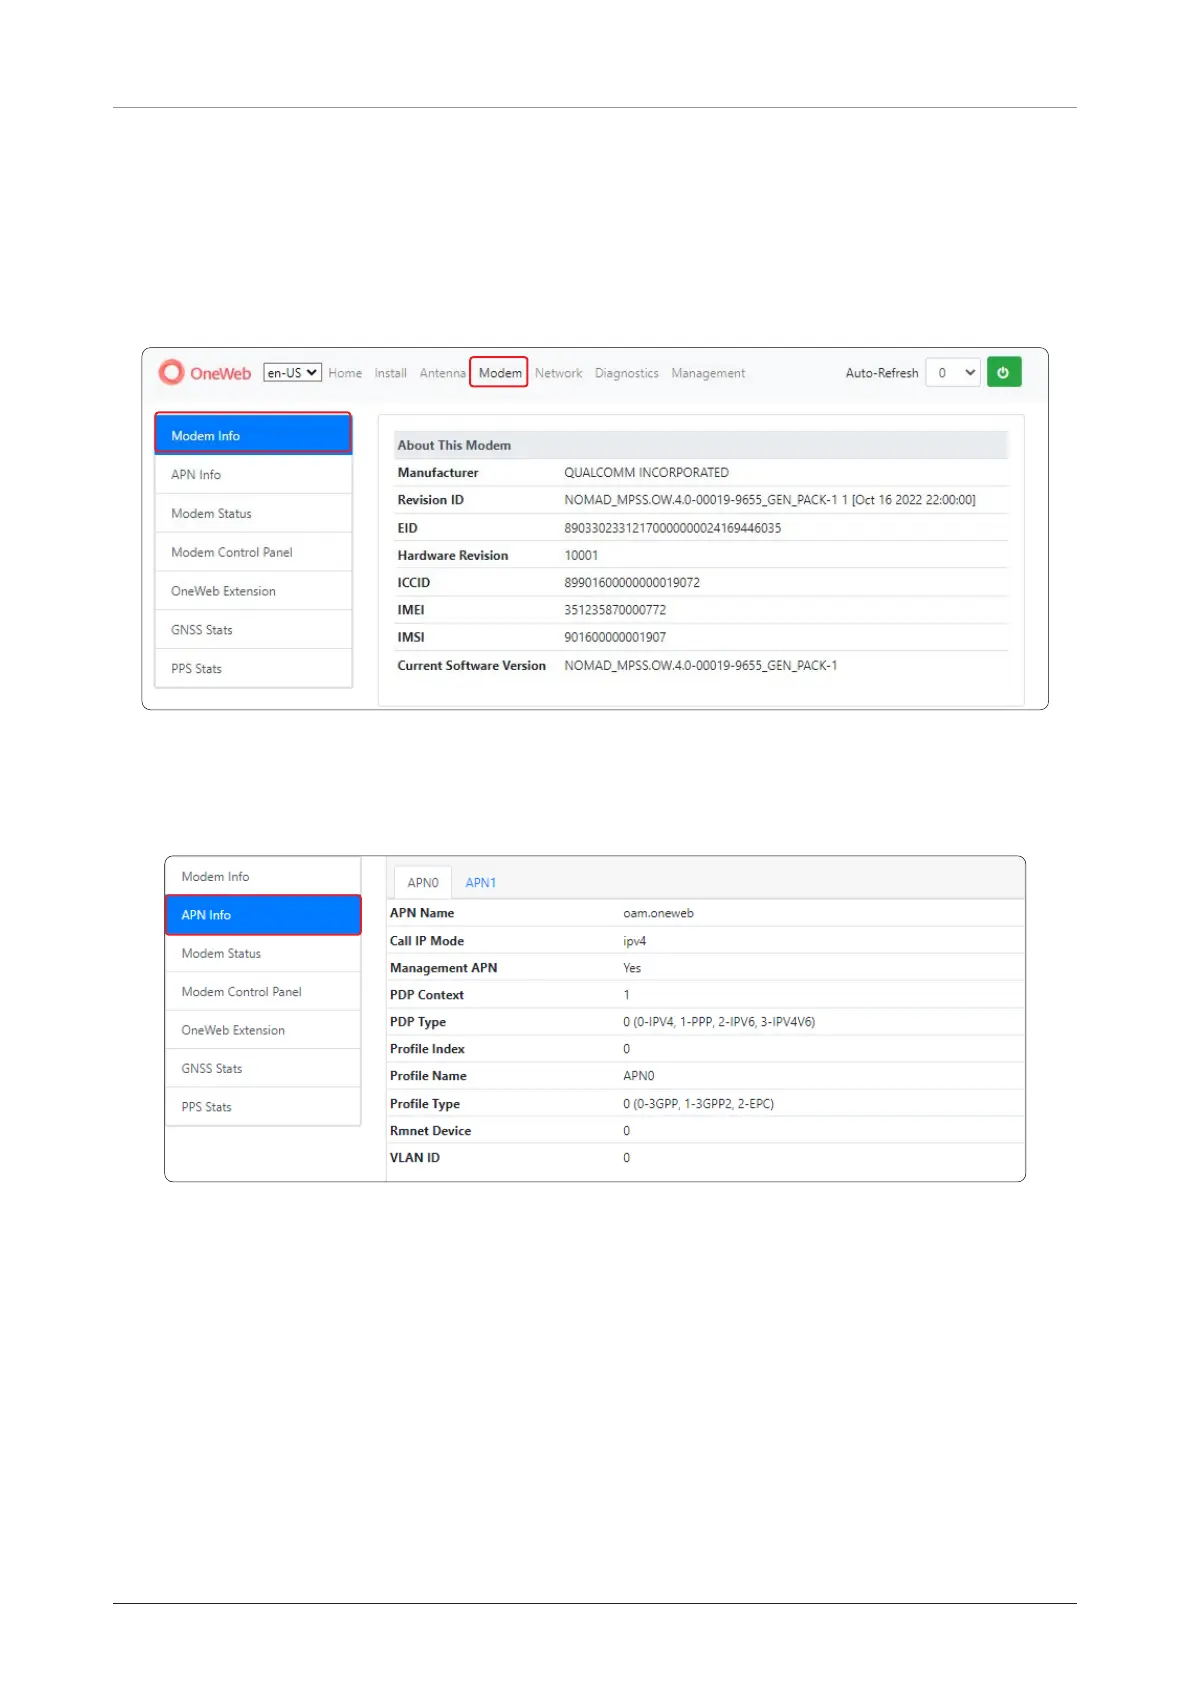Screen dimensions: 1191x1684
Task: Open the Antenna menu
Action: (x=442, y=373)
